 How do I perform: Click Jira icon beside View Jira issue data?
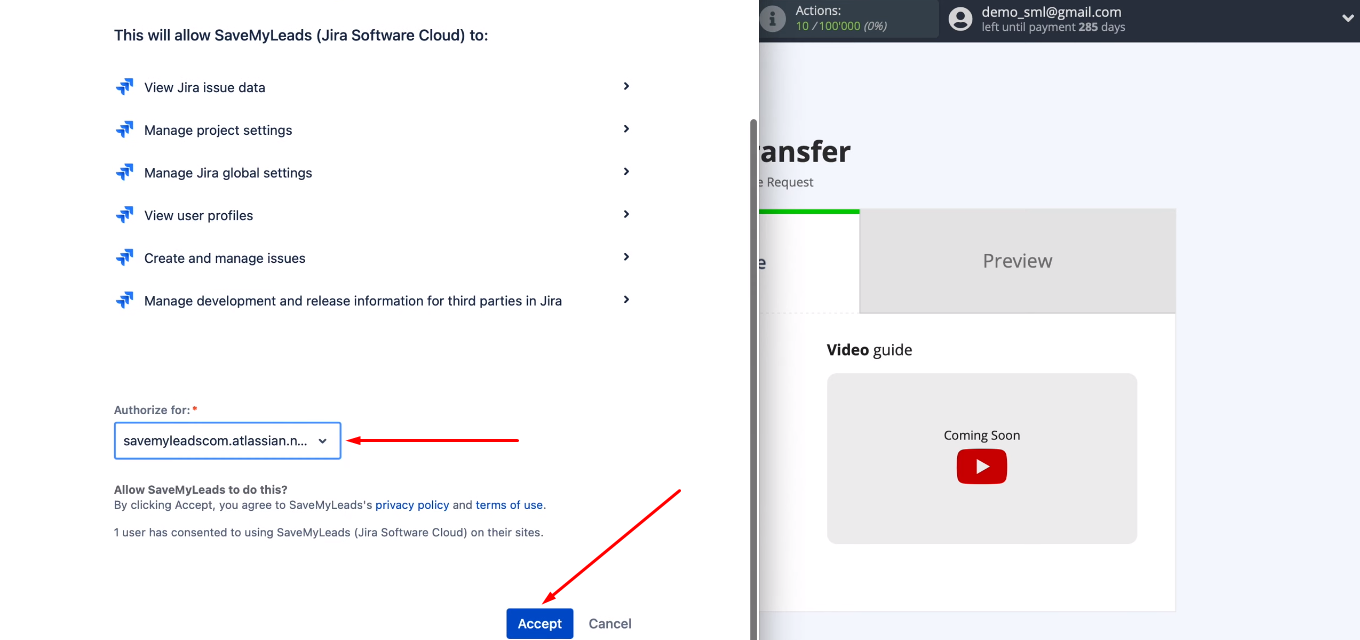[x=125, y=87]
